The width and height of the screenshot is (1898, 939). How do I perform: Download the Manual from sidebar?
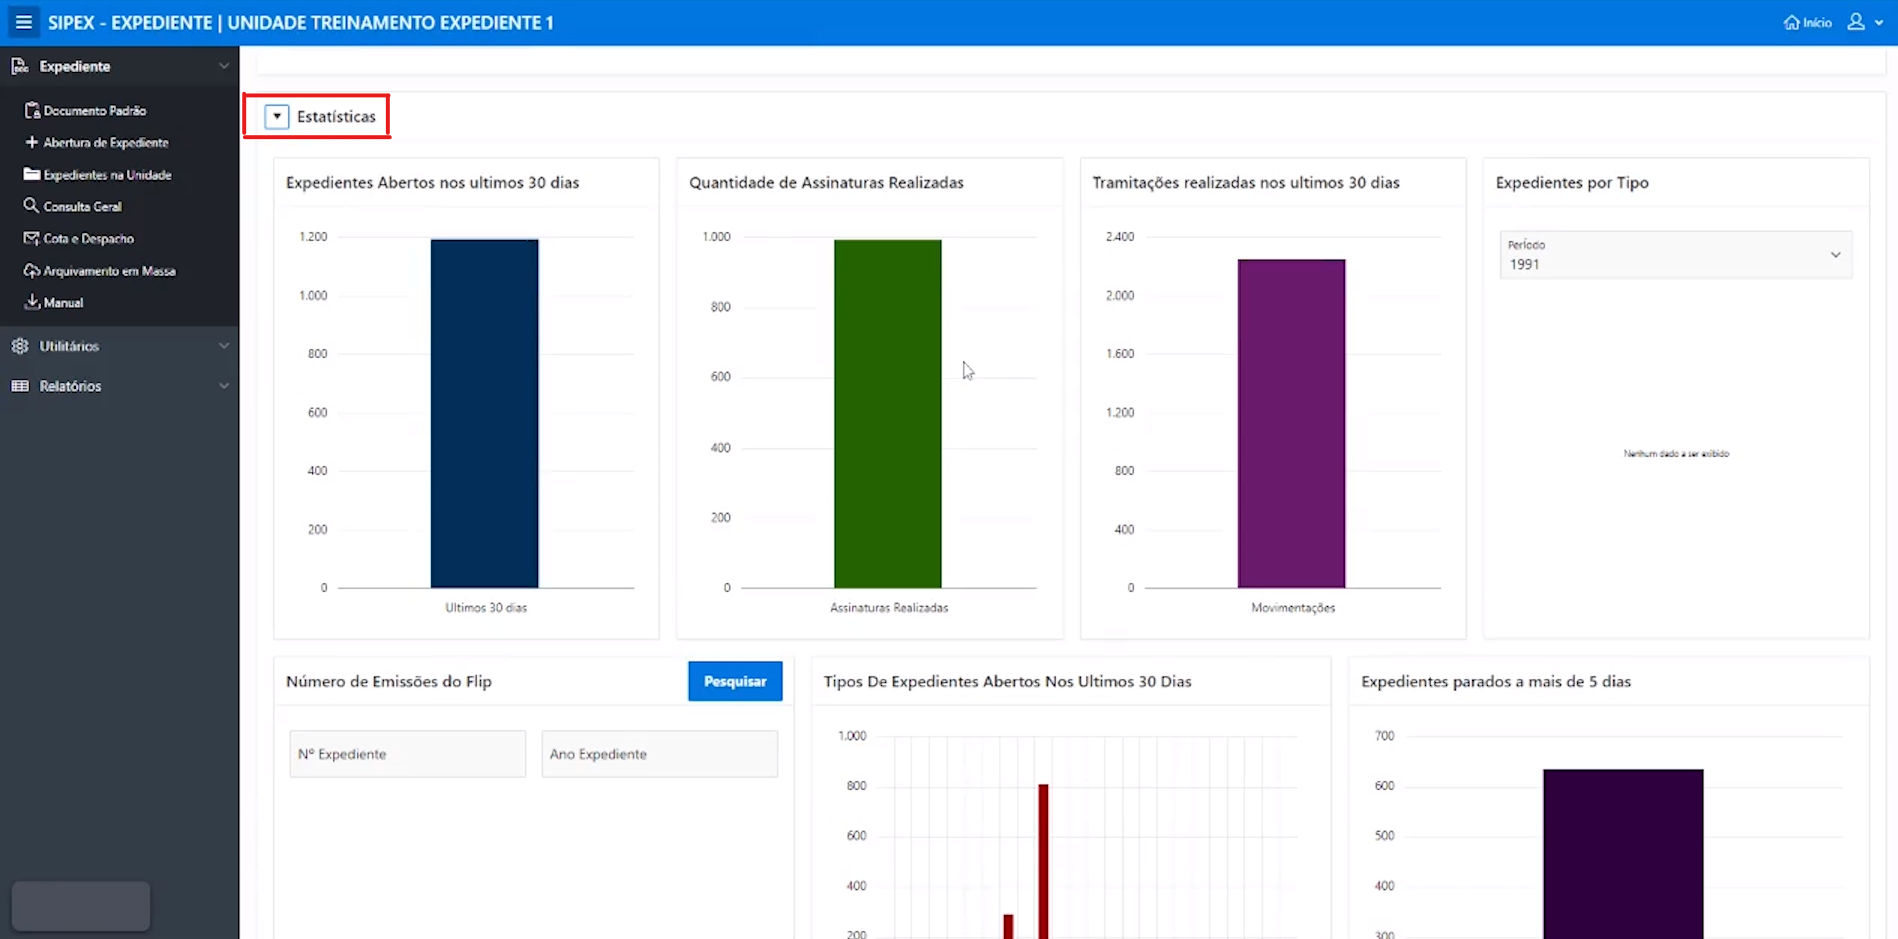[63, 303]
